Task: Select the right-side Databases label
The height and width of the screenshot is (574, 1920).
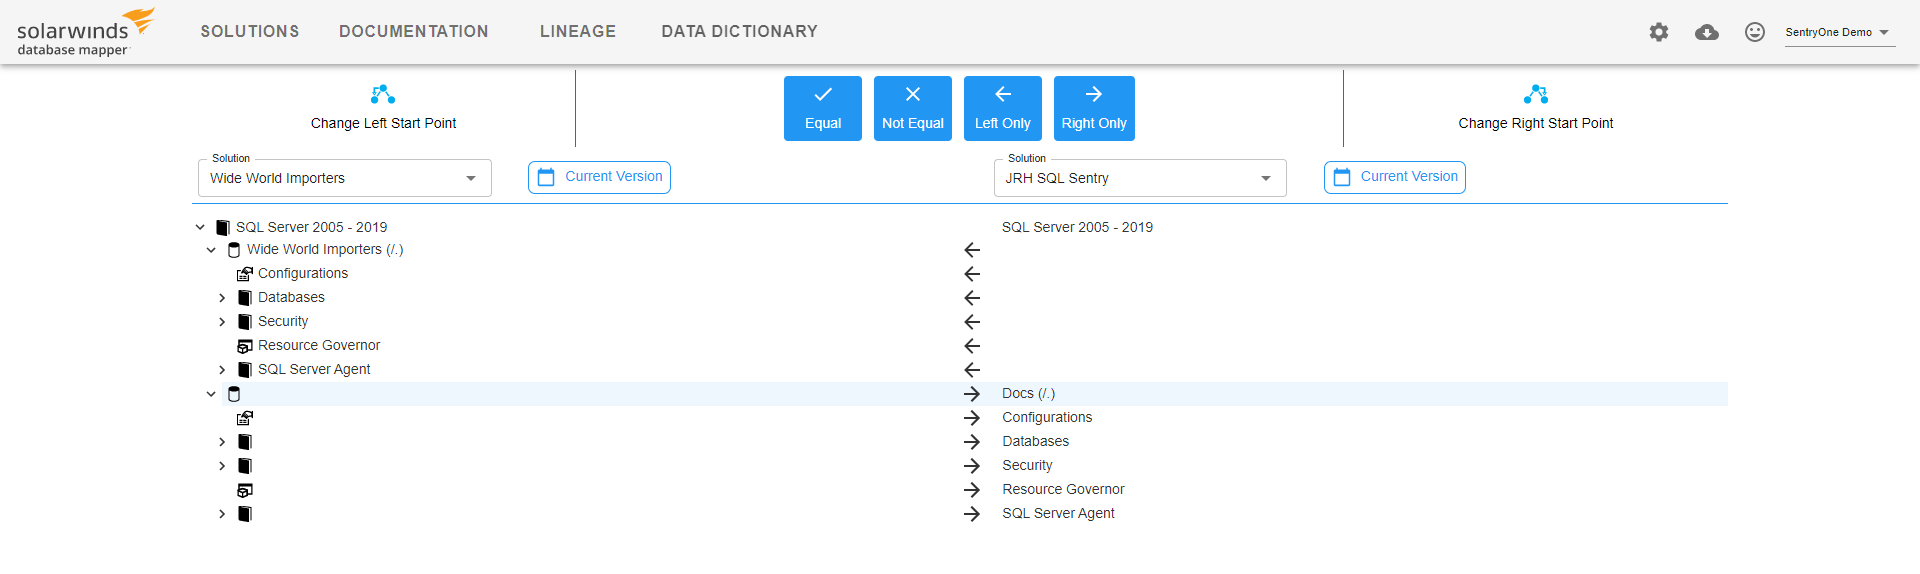Action: click(x=1035, y=442)
